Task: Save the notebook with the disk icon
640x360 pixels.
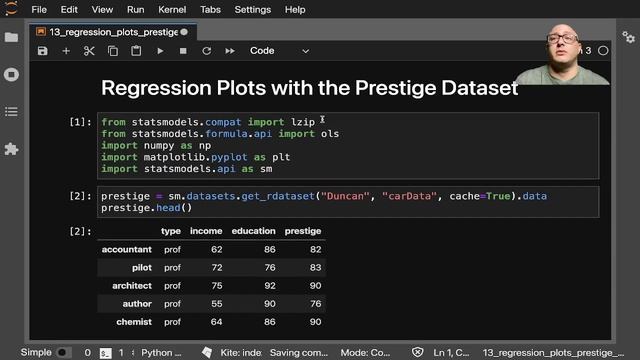Action: (x=42, y=51)
